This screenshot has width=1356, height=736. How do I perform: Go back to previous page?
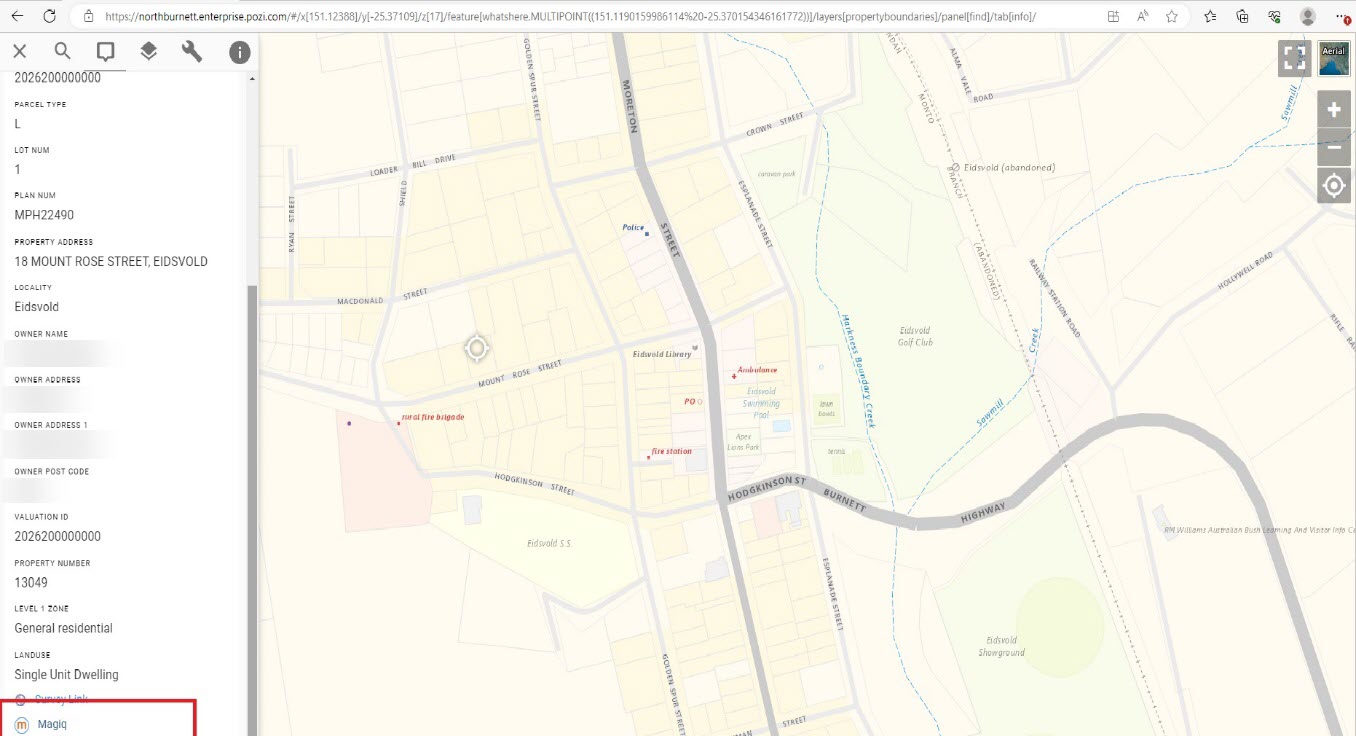click(17, 16)
